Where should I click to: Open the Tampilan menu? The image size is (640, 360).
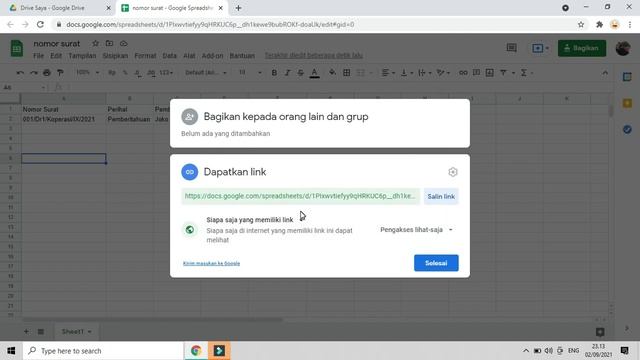(x=82, y=56)
